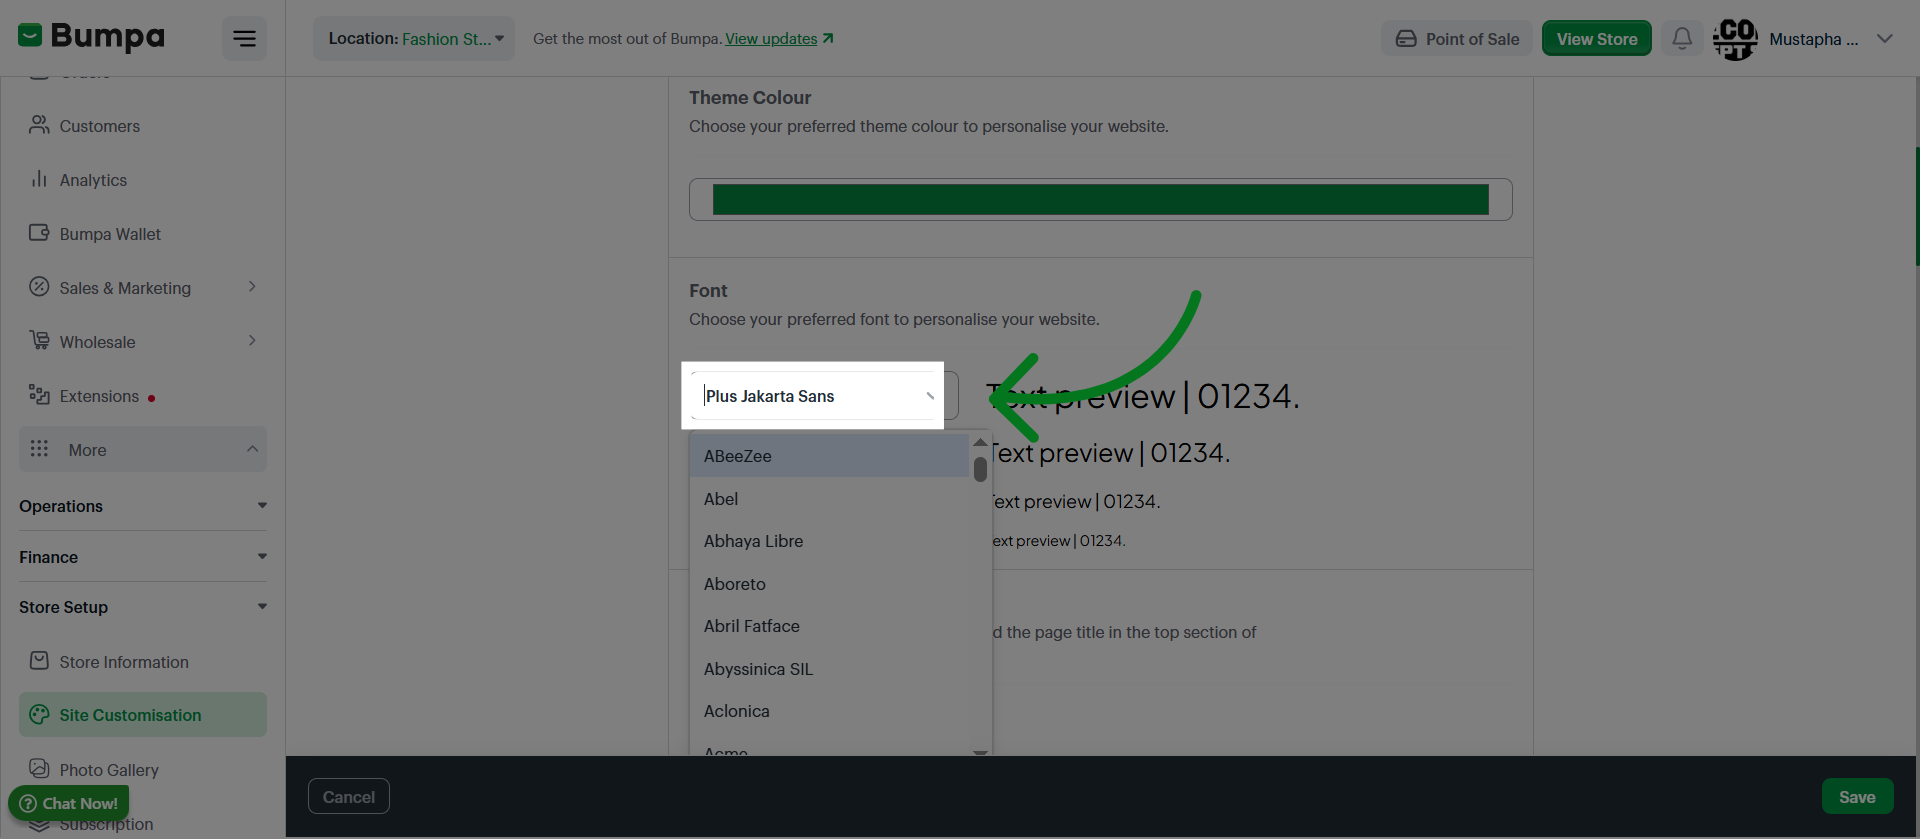Choose Abhaya Libre from the font list

829,541
